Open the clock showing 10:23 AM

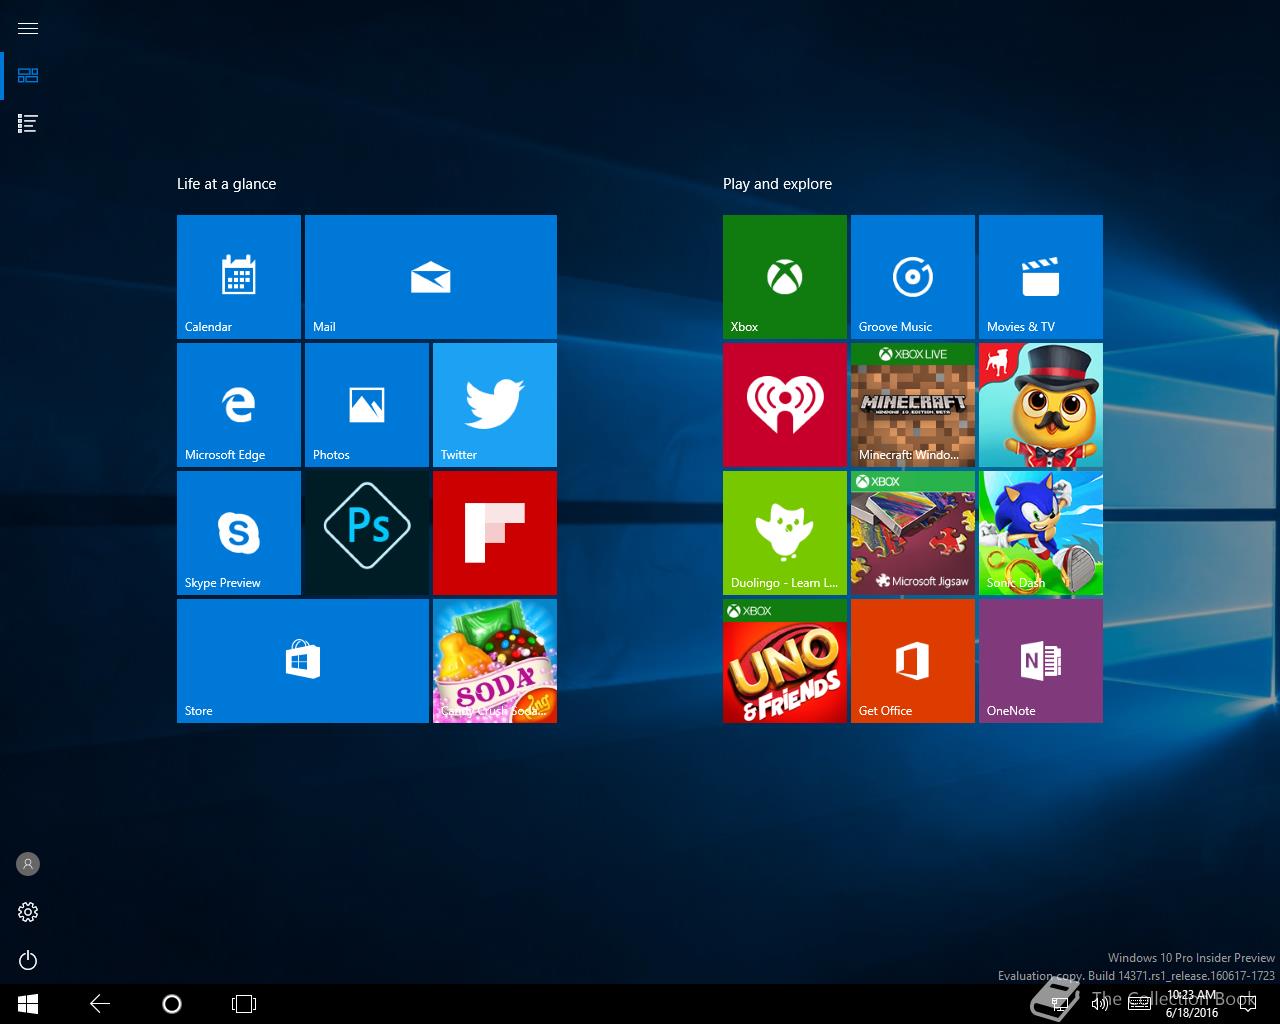tap(1194, 1004)
